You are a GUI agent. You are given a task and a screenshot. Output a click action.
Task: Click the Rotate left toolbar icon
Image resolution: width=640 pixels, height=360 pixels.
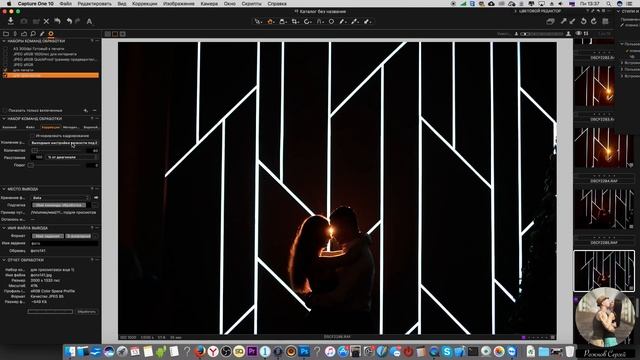[x=584, y=21]
